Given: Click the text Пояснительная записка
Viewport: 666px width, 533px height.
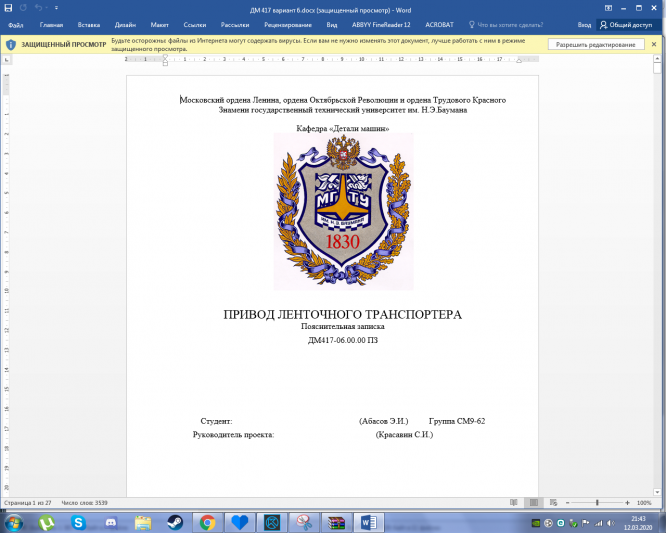Looking at the screenshot, I should 343,327.
